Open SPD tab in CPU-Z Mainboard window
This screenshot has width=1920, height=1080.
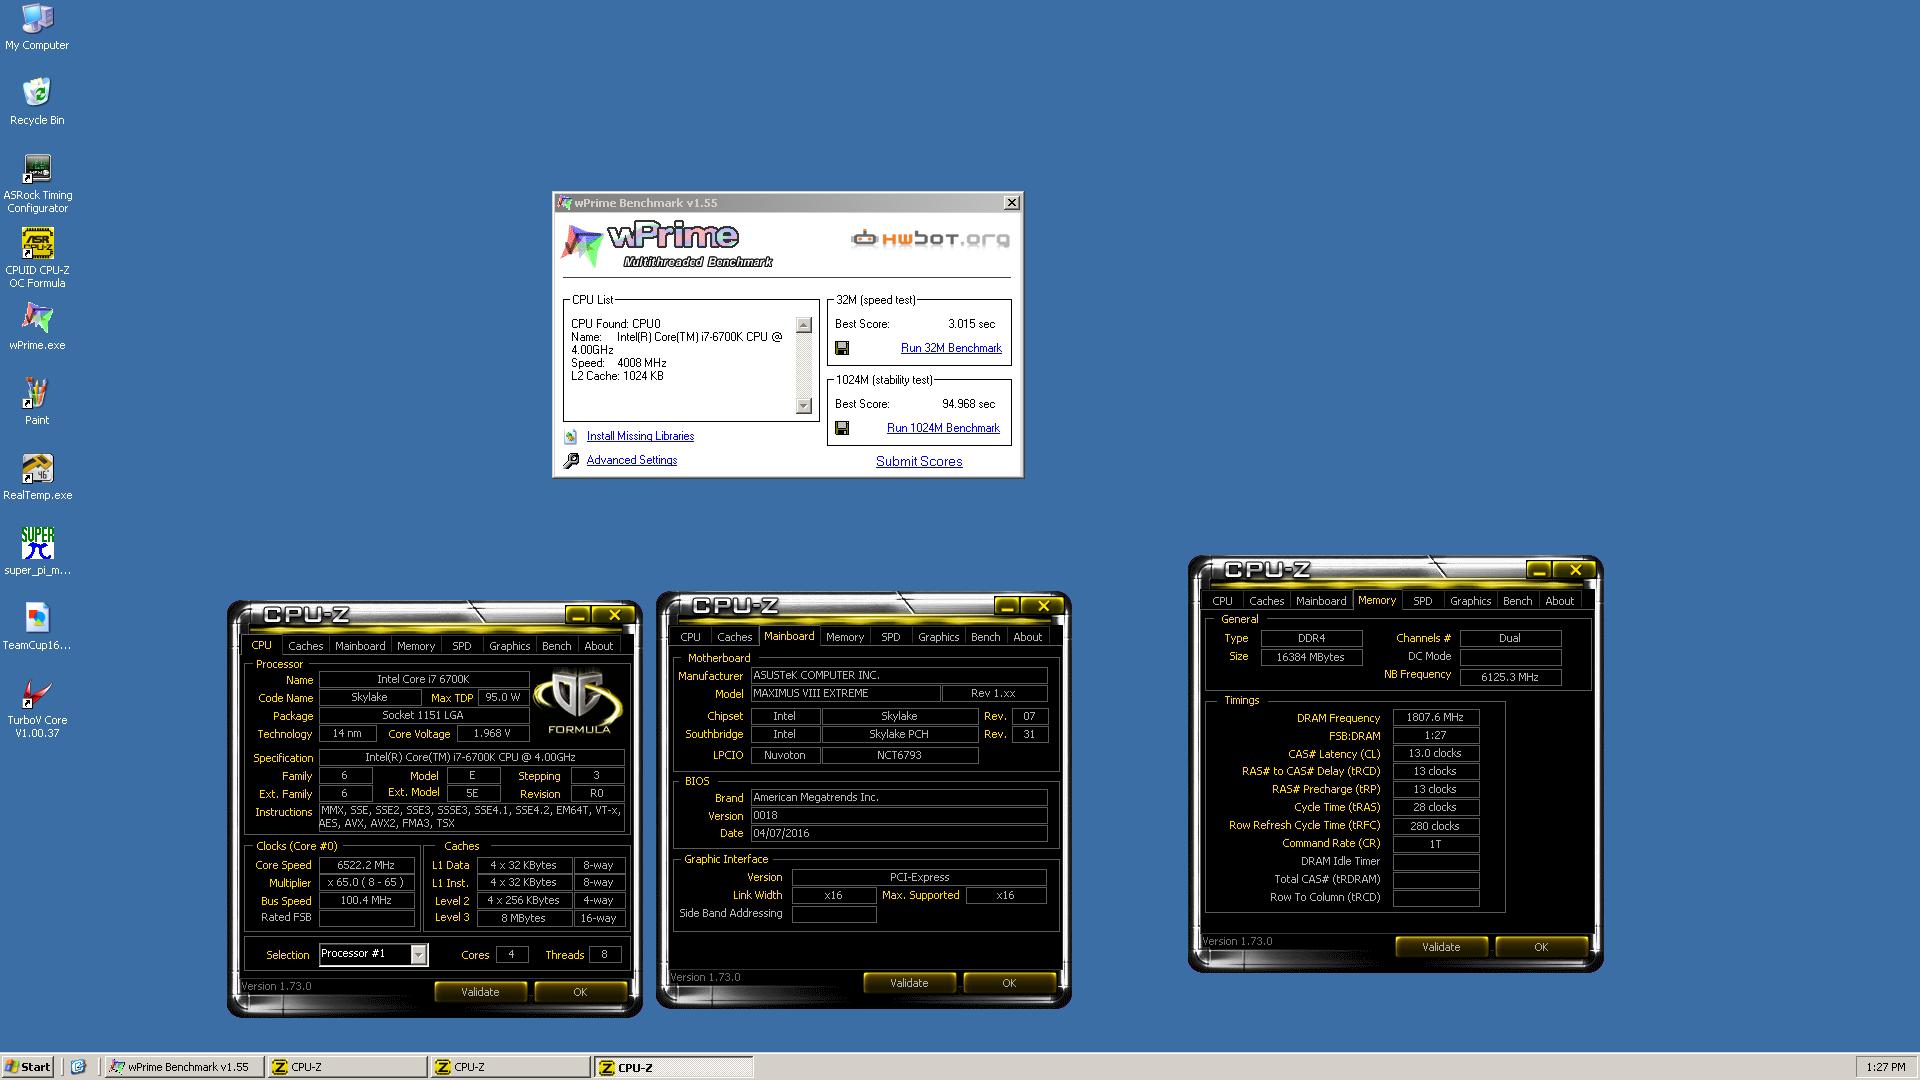[891, 637]
